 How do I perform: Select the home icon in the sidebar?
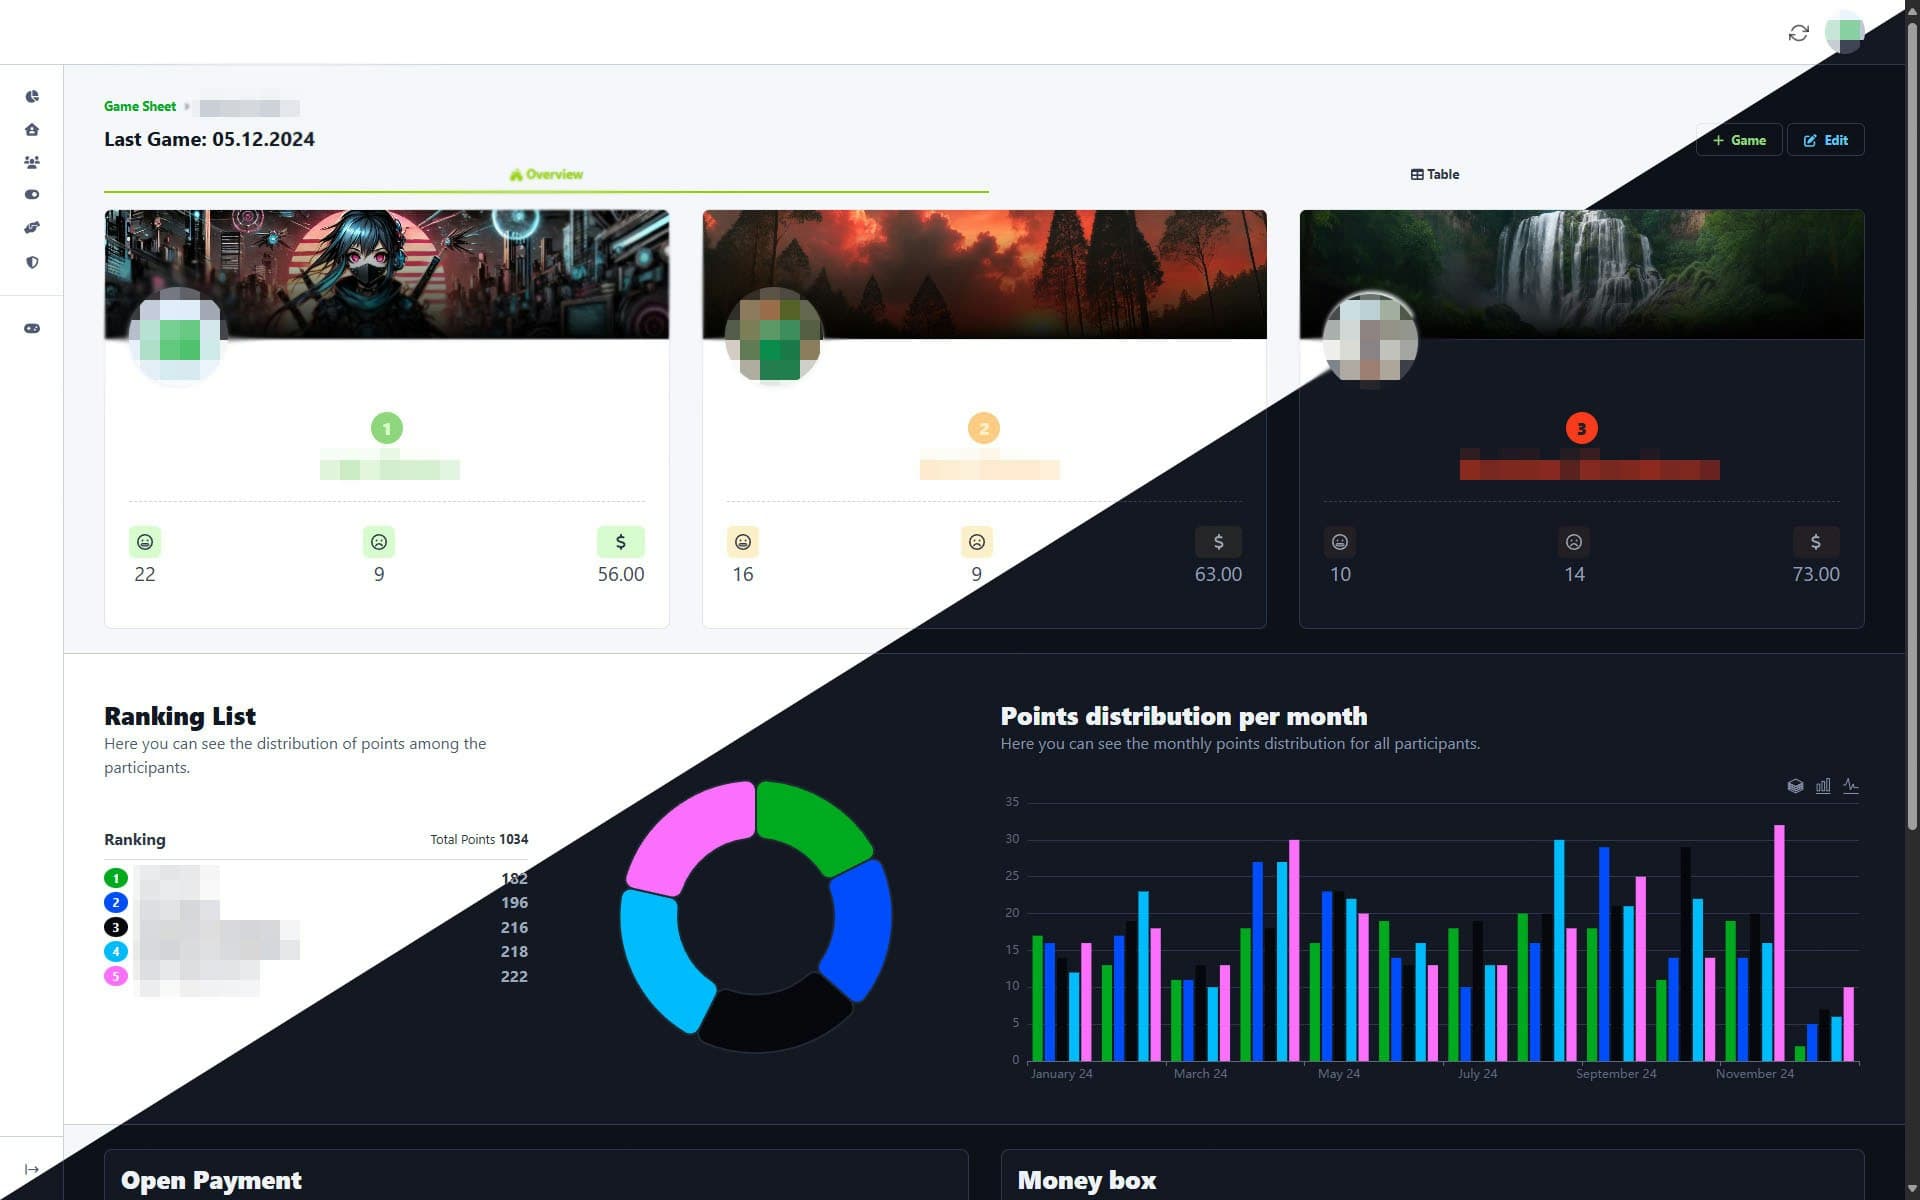pyautogui.click(x=32, y=129)
